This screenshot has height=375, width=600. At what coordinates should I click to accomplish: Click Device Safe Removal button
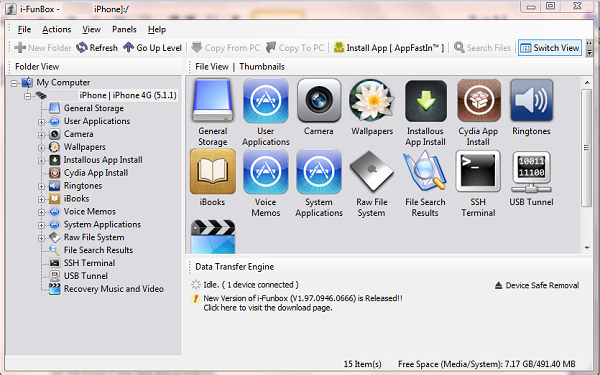(537, 285)
